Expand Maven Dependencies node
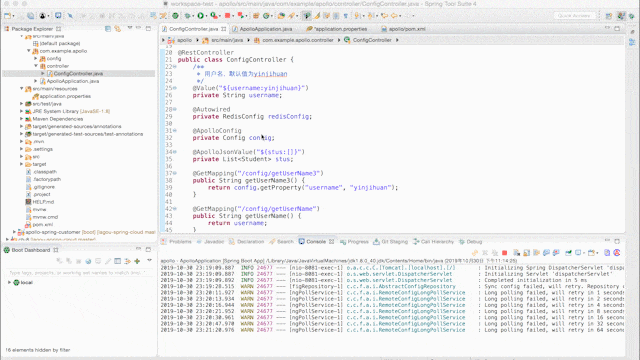Image resolution: width=640 pixels, height=360 pixels. tap(21, 119)
